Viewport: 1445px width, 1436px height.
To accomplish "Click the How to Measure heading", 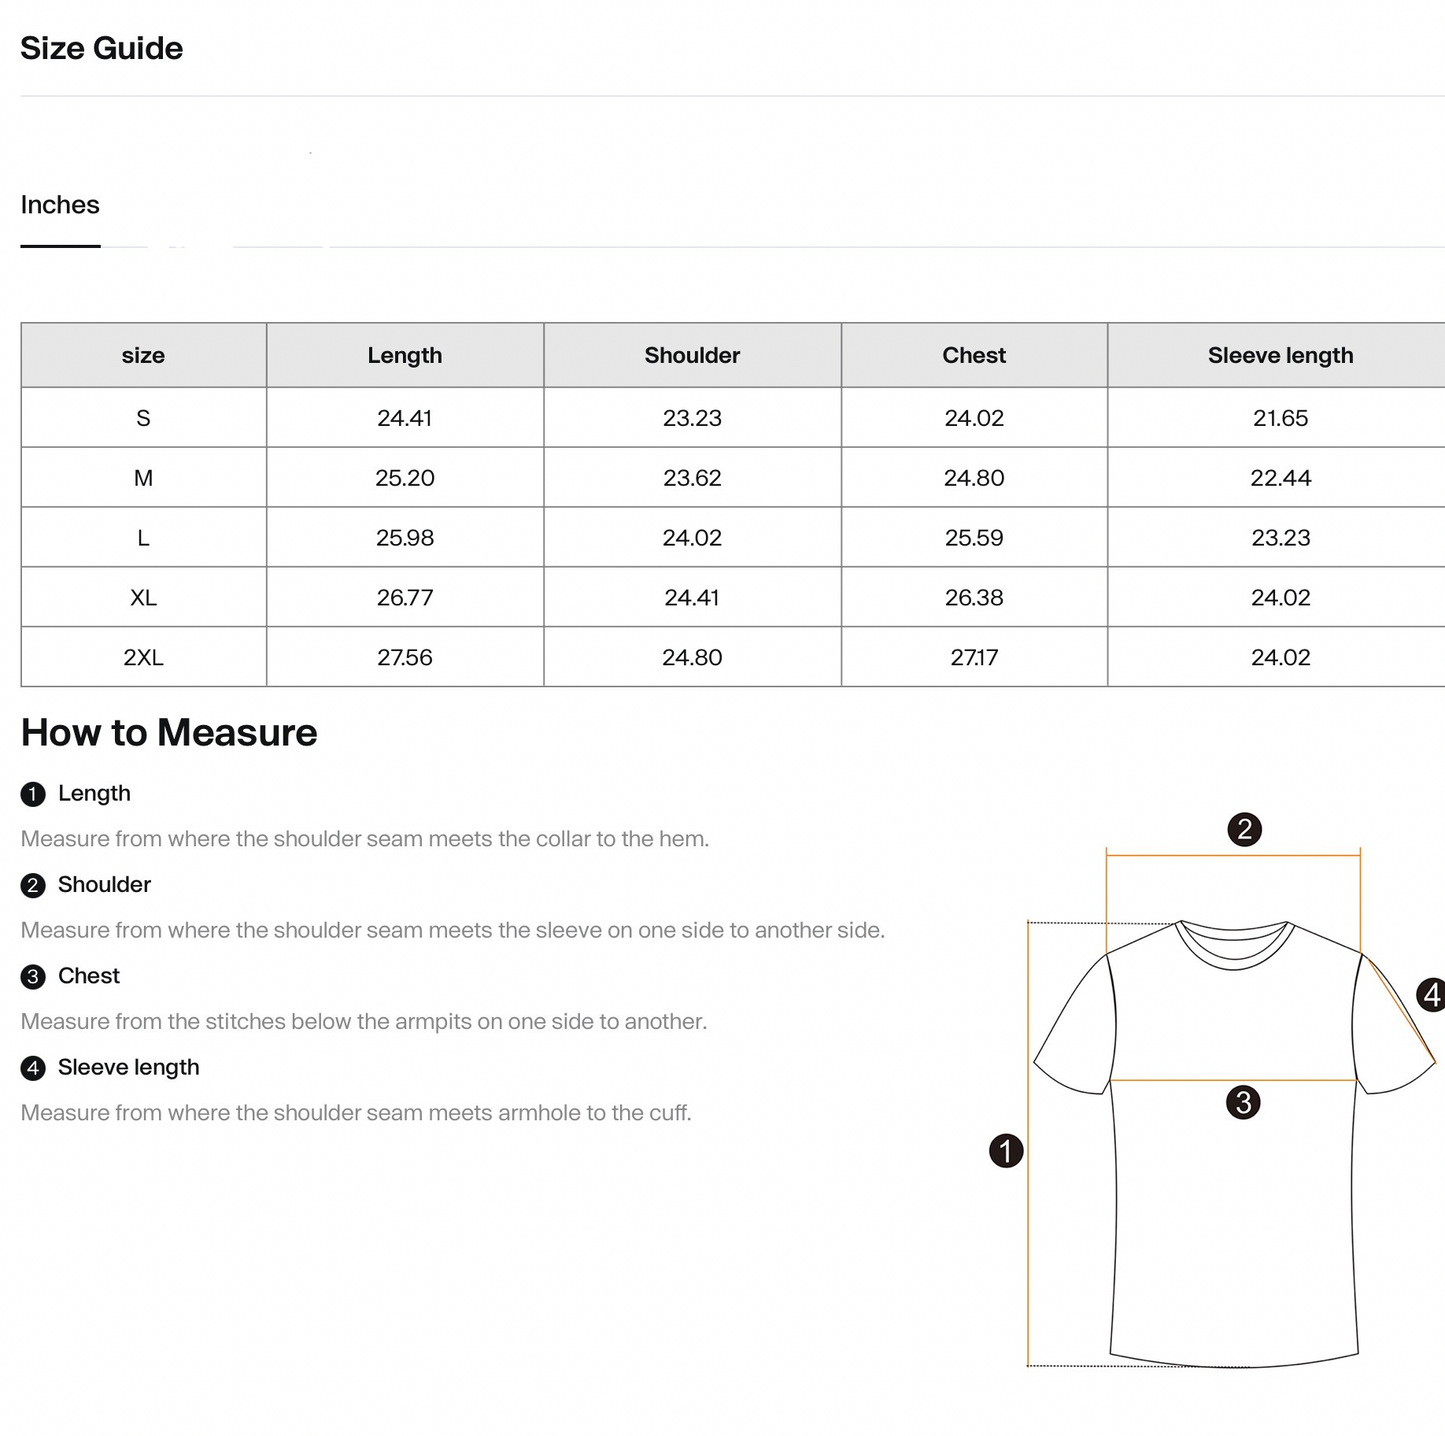I will pyautogui.click(x=169, y=733).
